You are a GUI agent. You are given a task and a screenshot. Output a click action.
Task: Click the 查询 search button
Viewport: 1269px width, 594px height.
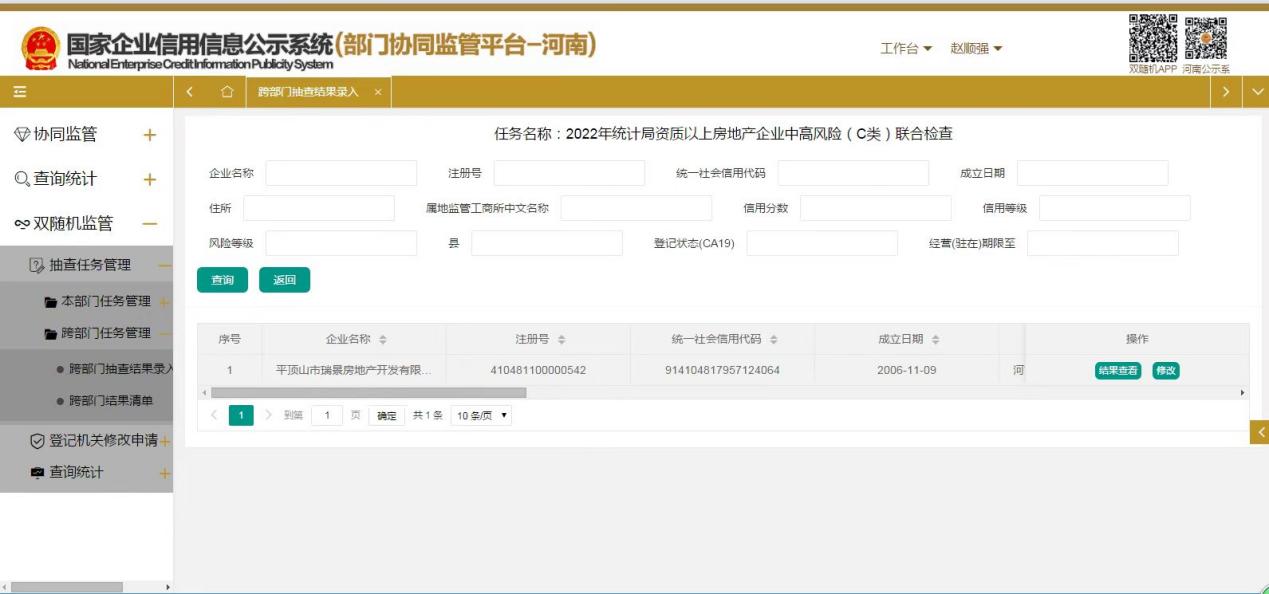(222, 280)
